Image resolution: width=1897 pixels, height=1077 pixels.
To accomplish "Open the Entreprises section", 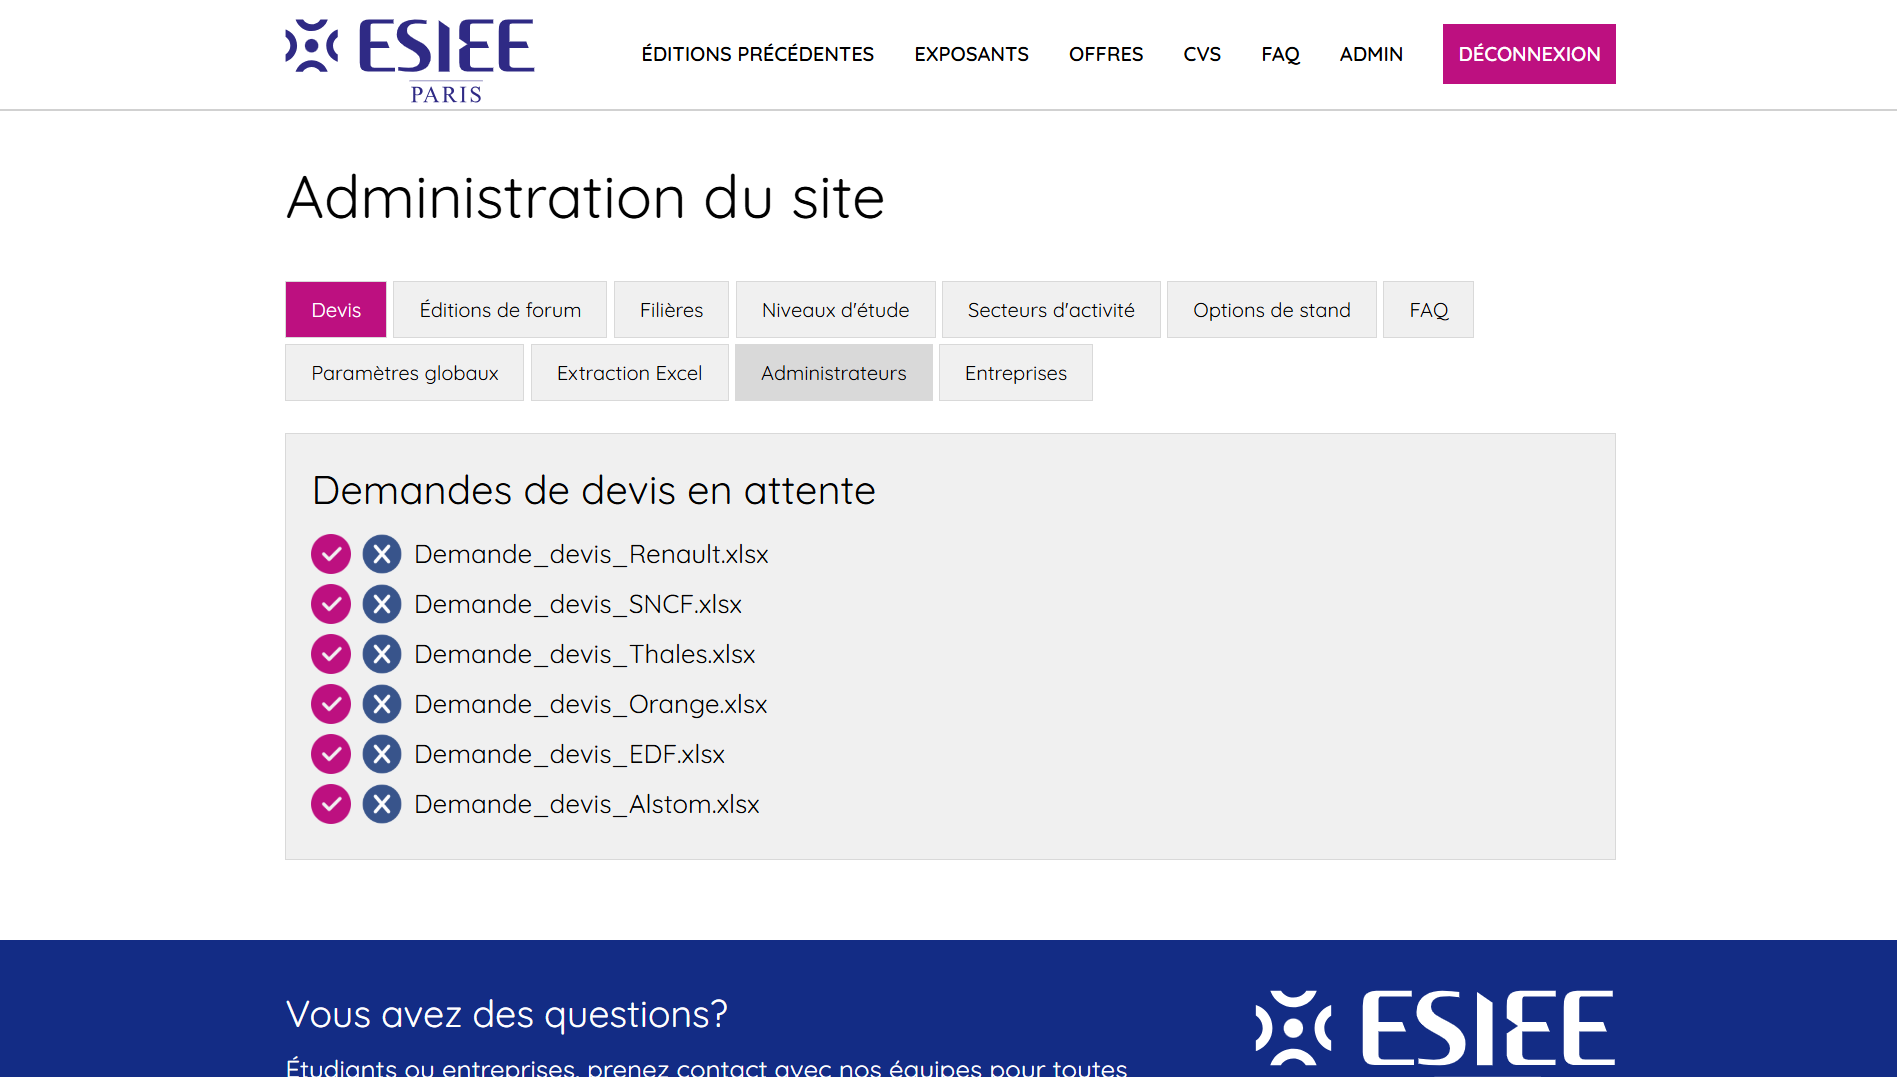I will [x=1015, y=372].
